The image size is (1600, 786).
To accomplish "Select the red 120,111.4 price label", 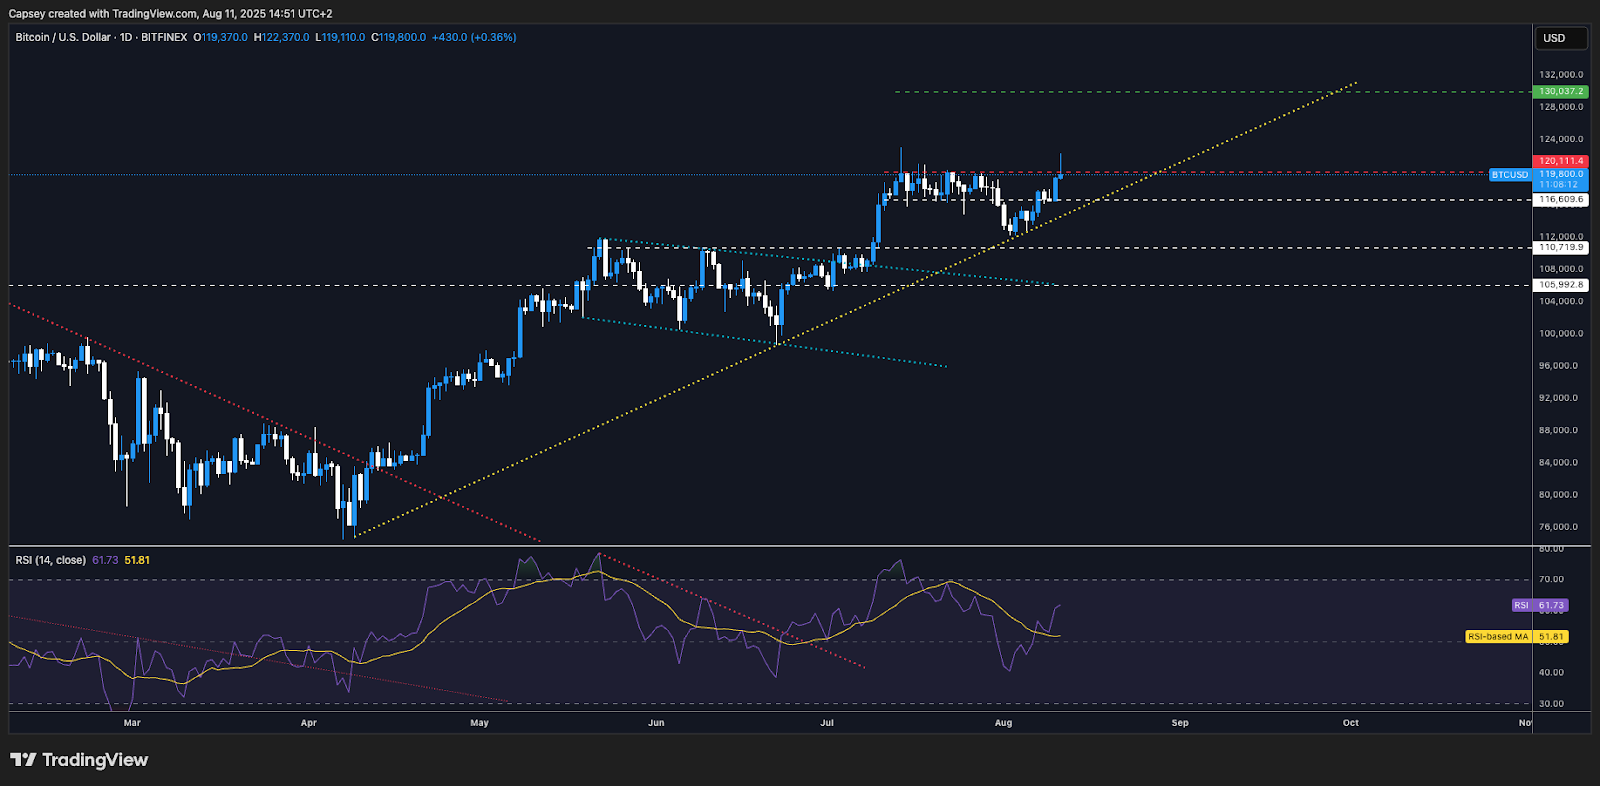I will click(x=1560, y=161).
